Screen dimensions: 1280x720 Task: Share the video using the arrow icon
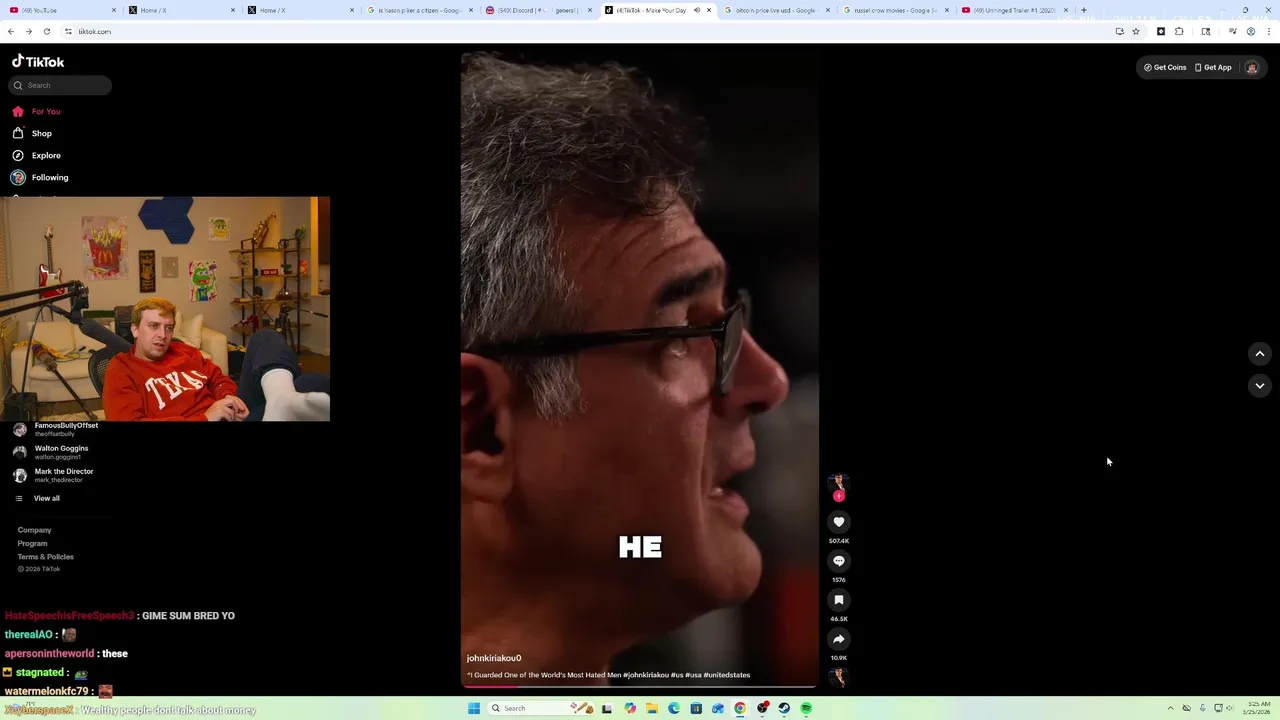[839, 639]
